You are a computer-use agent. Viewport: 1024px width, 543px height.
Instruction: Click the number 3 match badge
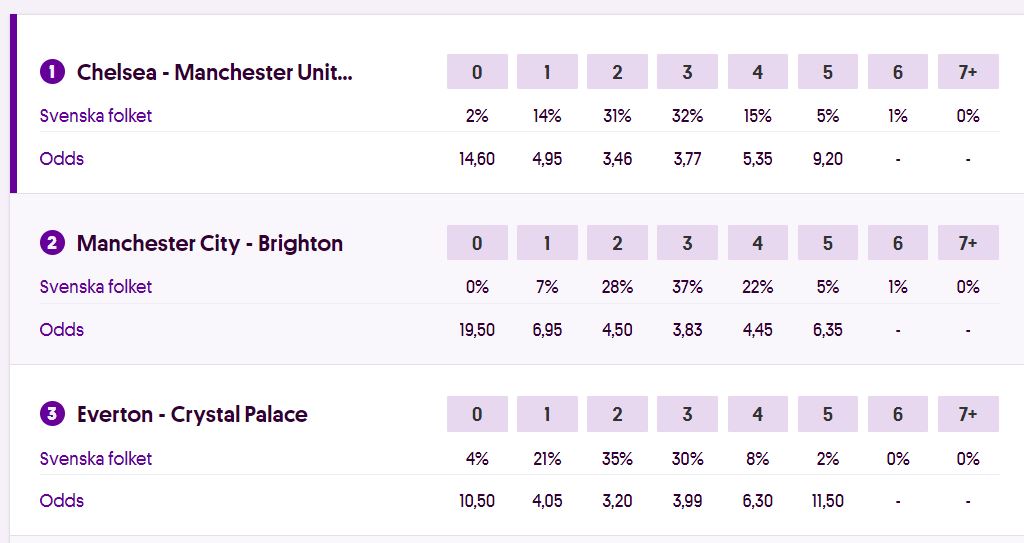(x=52, y=414)
